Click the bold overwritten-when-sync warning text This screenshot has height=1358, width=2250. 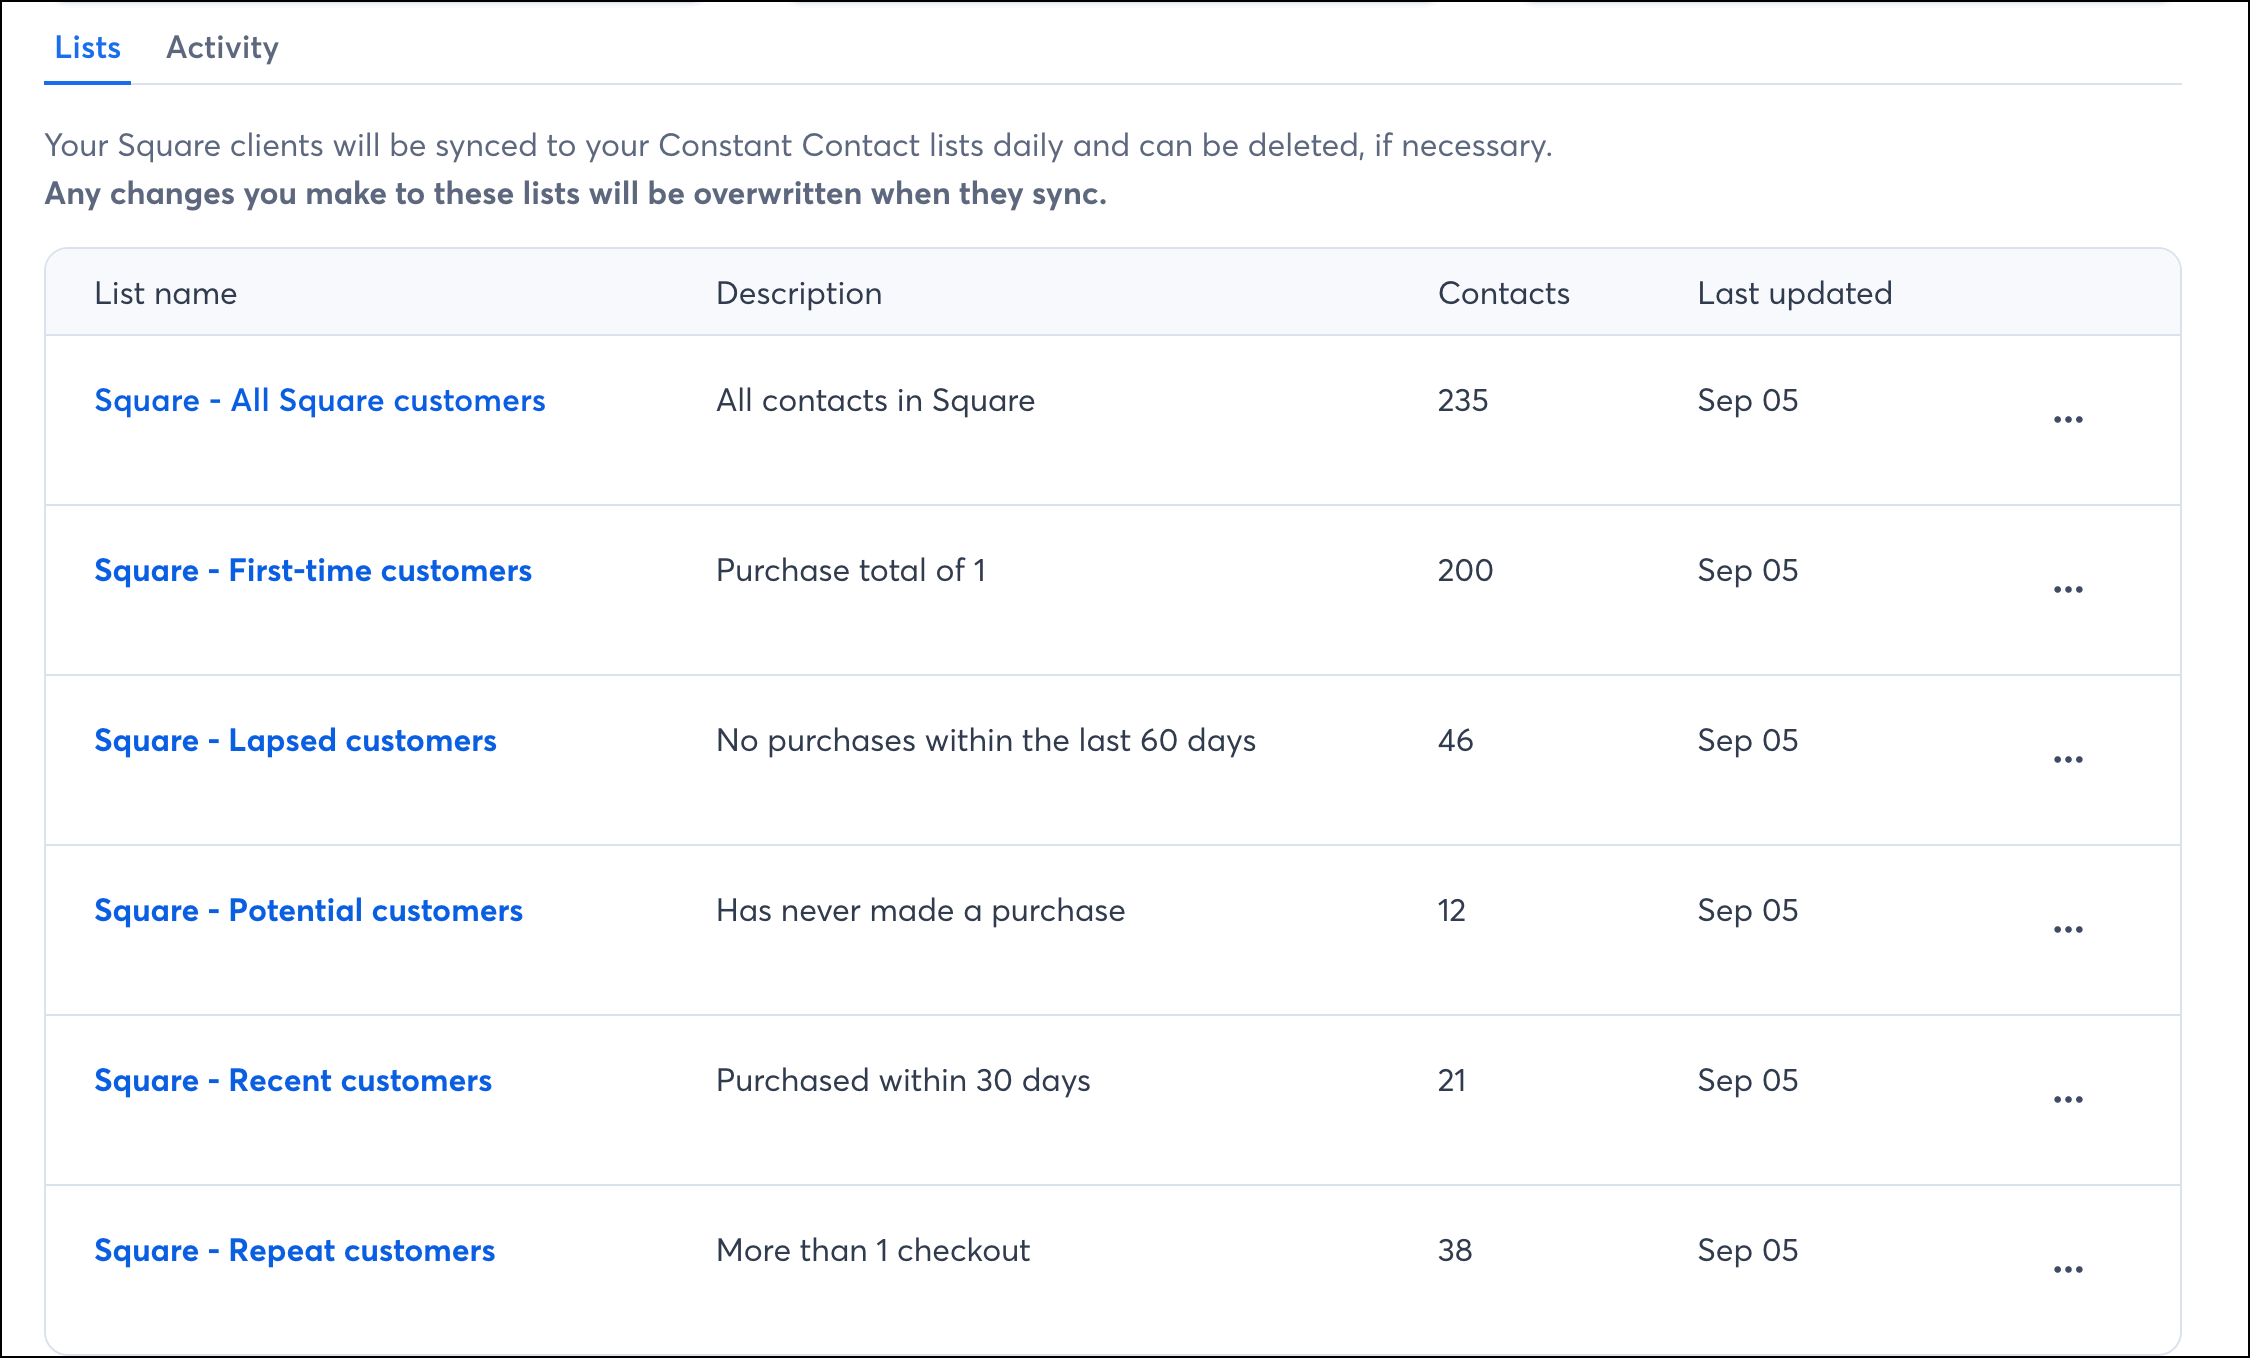(576, 193)
